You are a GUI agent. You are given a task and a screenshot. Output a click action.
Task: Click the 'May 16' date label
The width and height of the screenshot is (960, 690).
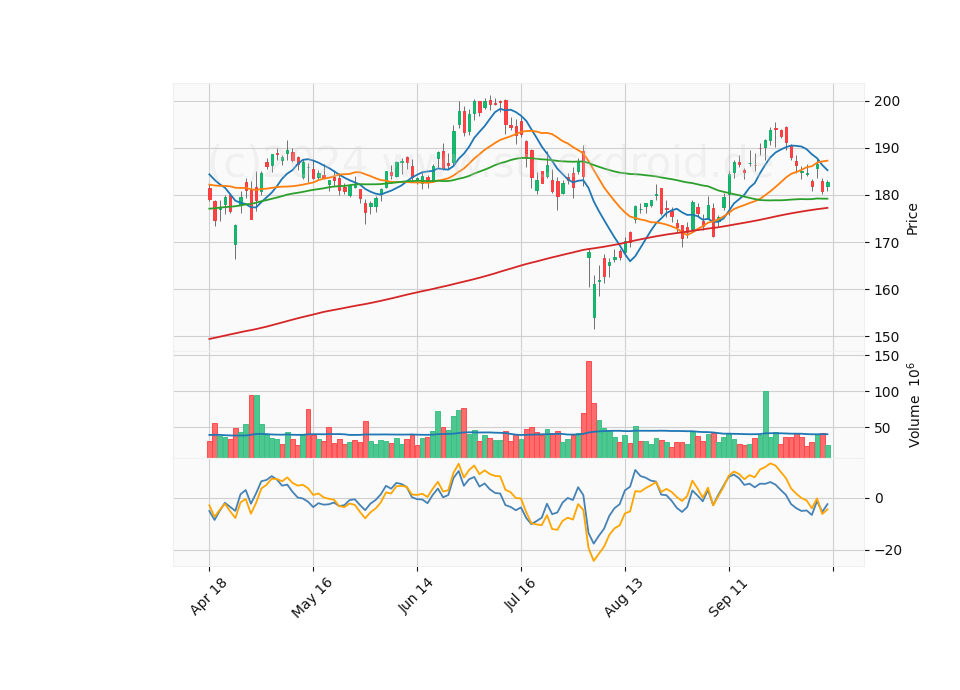pos(312,598)
